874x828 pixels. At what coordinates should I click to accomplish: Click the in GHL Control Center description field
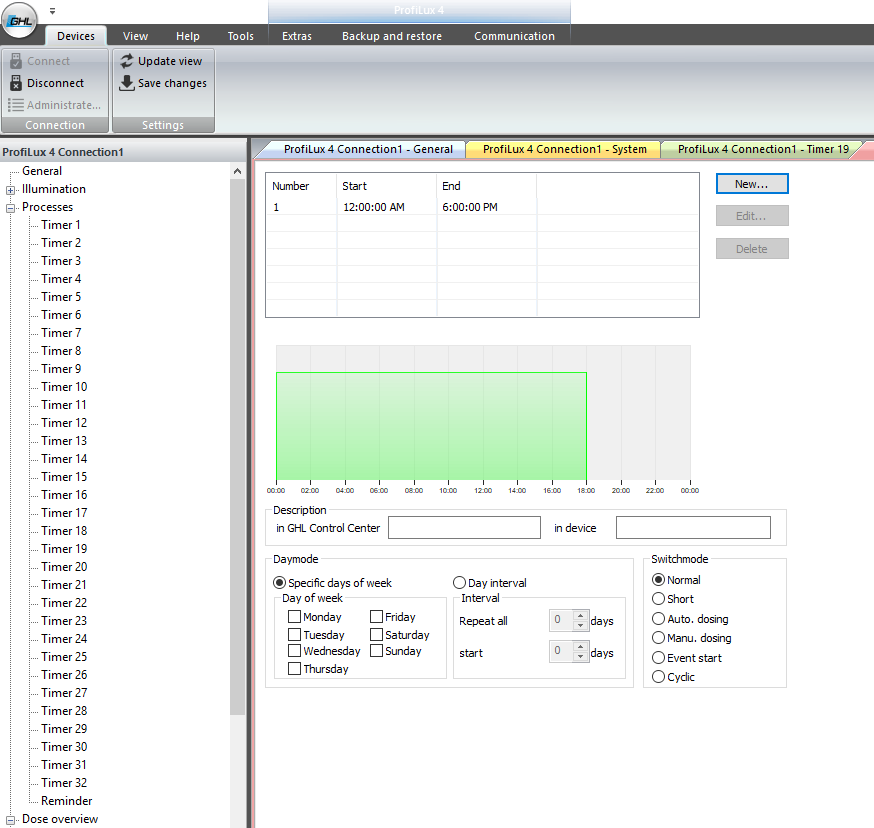coord(464,527)
